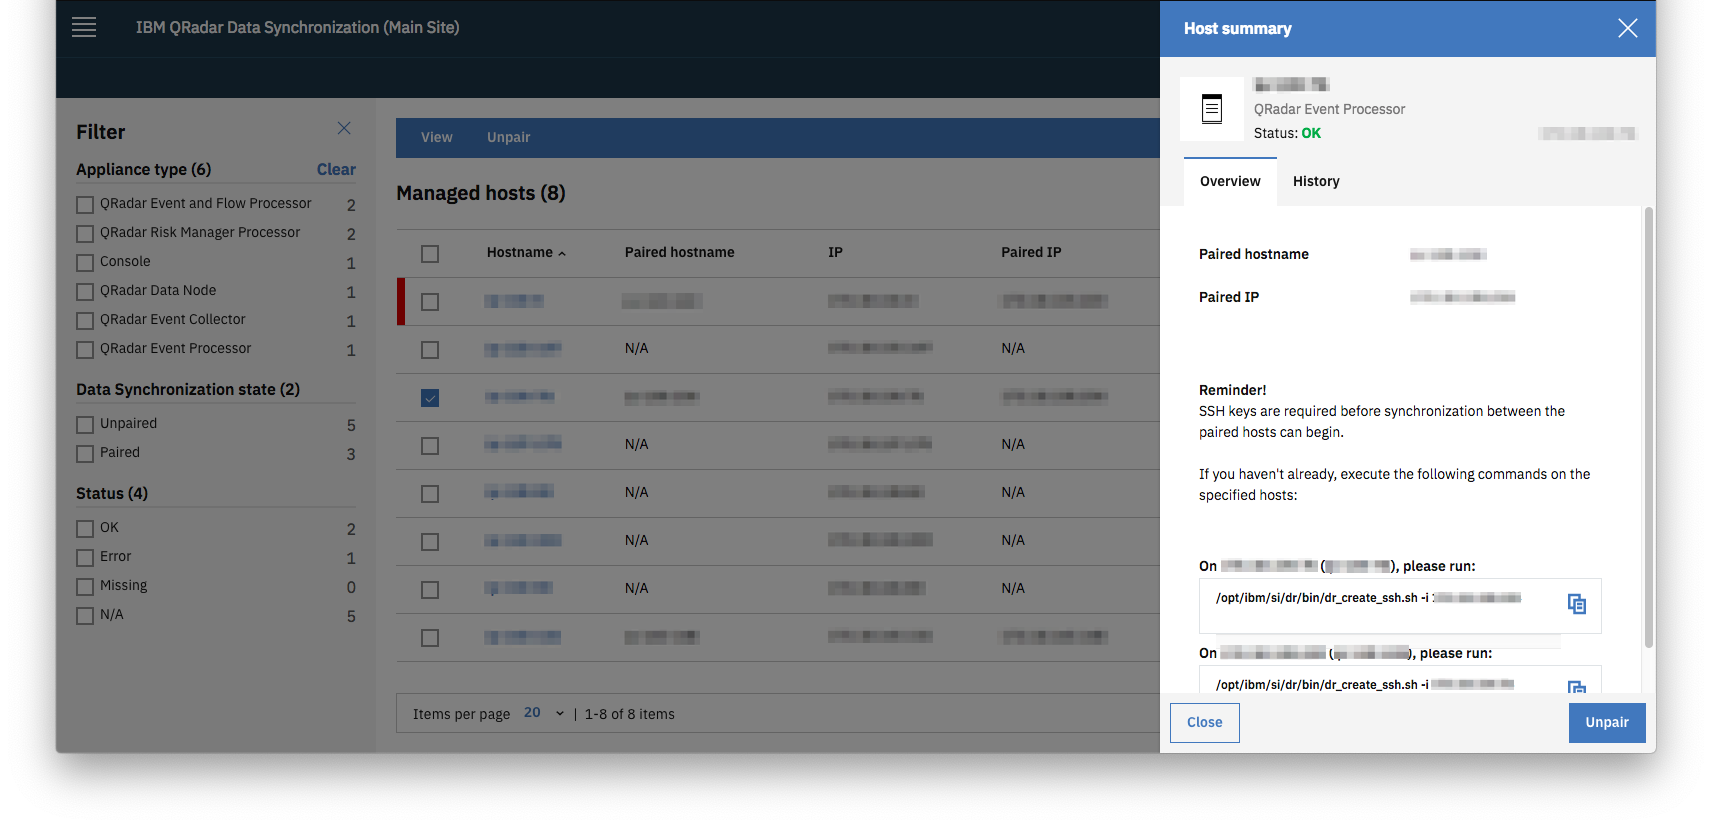
Task: Click the IP column header
Action: 835,253
